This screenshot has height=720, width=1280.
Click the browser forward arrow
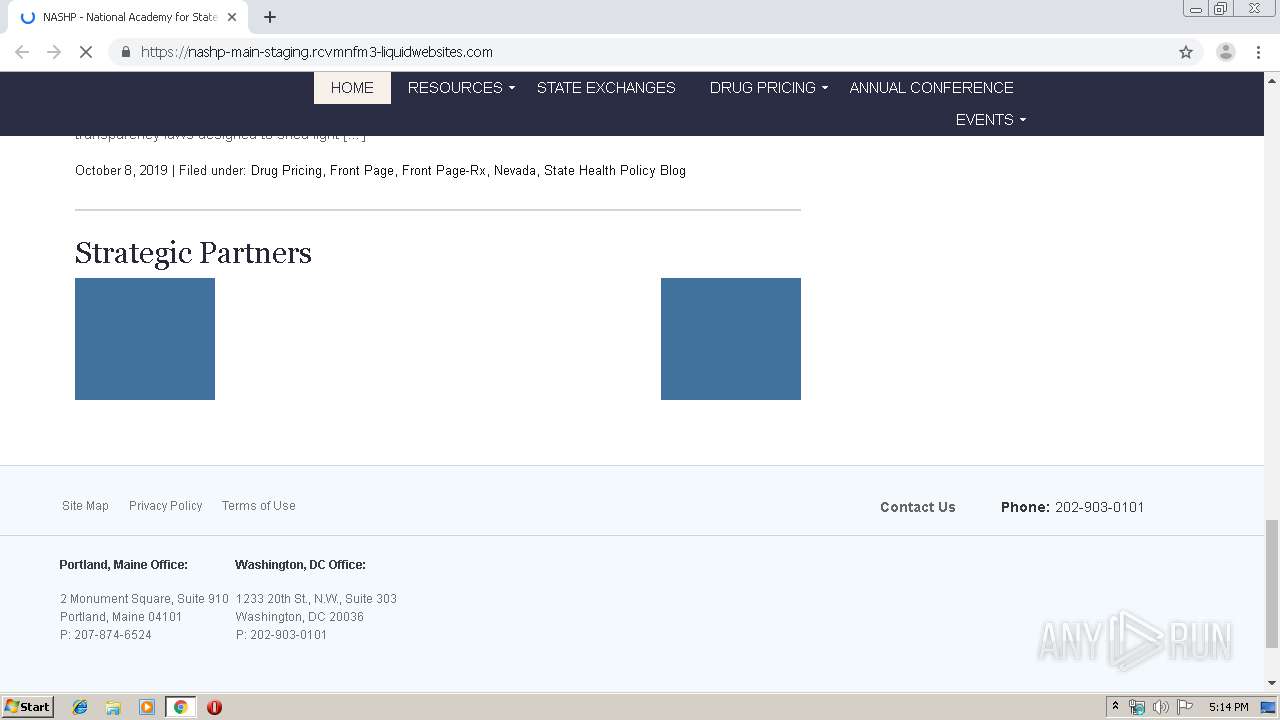click(54, 52)
